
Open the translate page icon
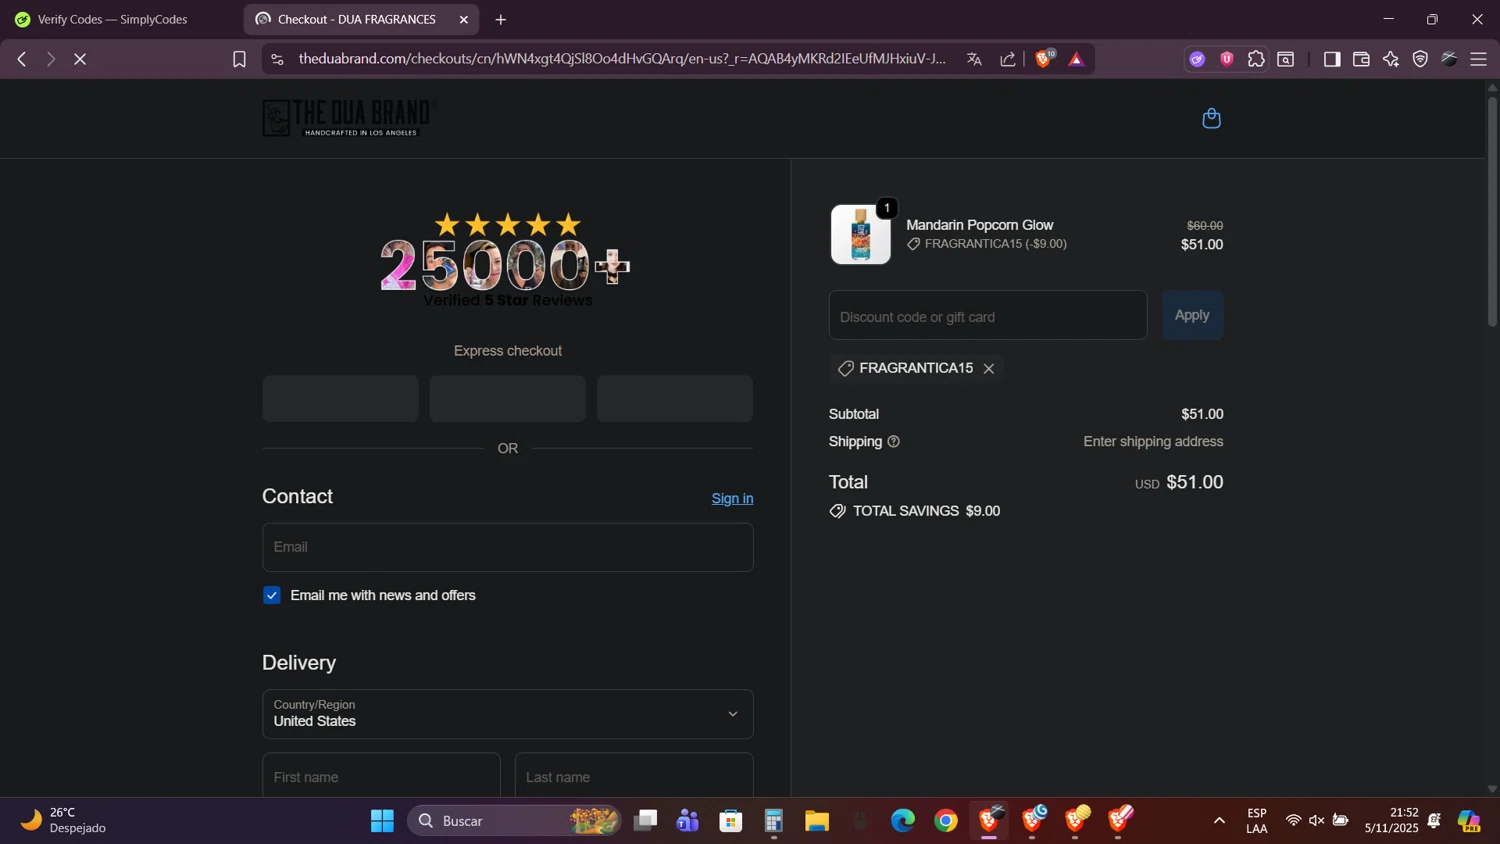click(974, 59)
